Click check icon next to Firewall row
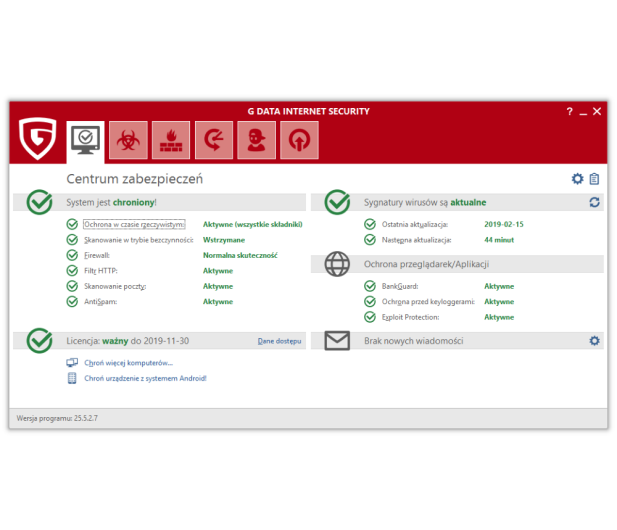617x530 pixels. pos(72,255)
